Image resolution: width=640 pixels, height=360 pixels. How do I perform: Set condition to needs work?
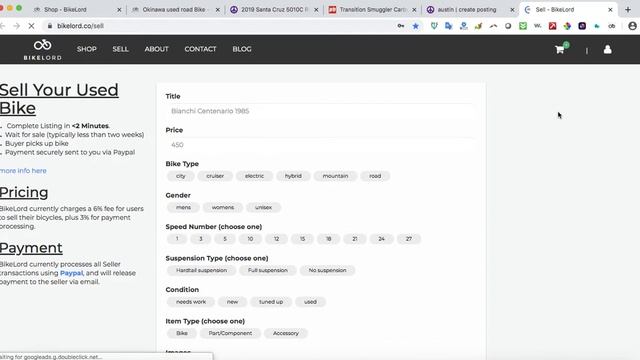191,302
